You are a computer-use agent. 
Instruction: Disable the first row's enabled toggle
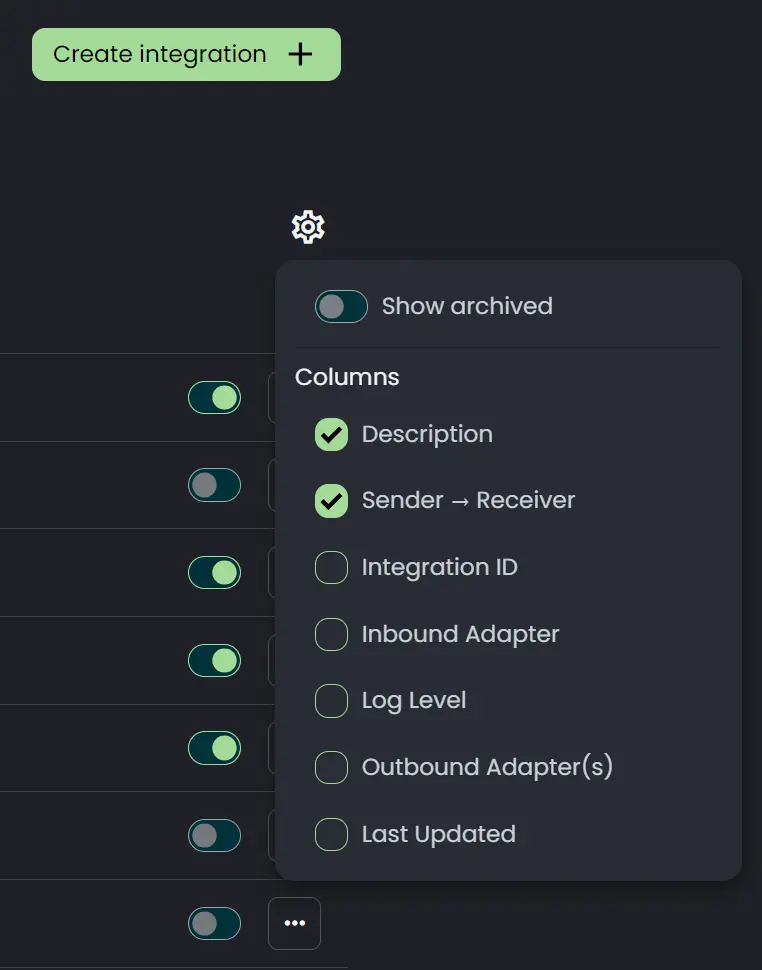pos(215,397)
